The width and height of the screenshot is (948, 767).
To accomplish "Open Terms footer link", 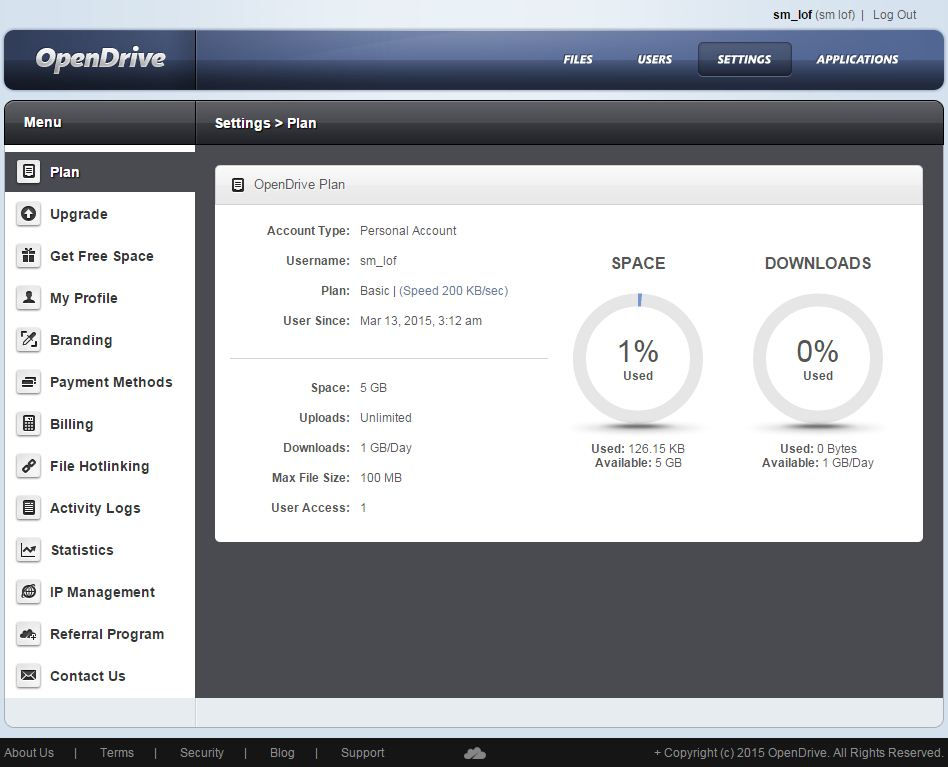I will click(x=117, y=752).
